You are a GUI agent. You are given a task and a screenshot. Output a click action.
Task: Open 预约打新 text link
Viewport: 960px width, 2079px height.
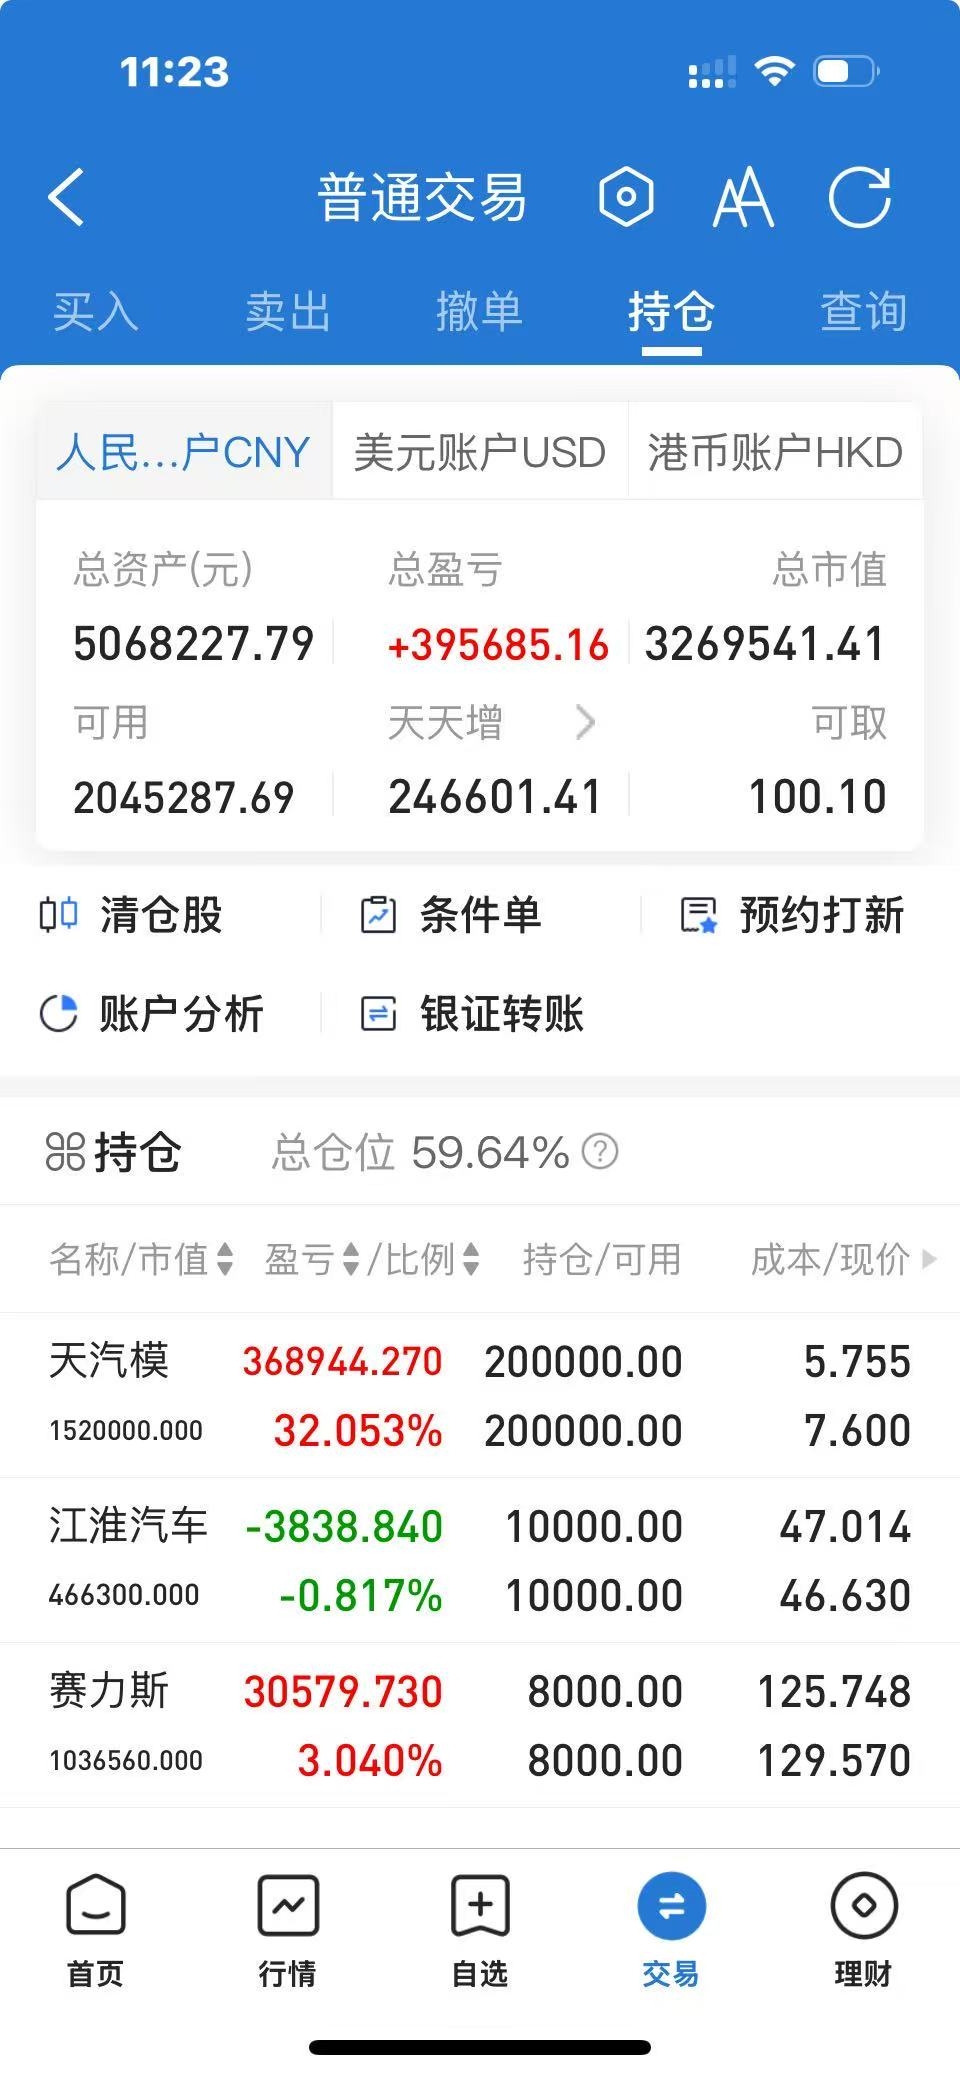(822, 914)
